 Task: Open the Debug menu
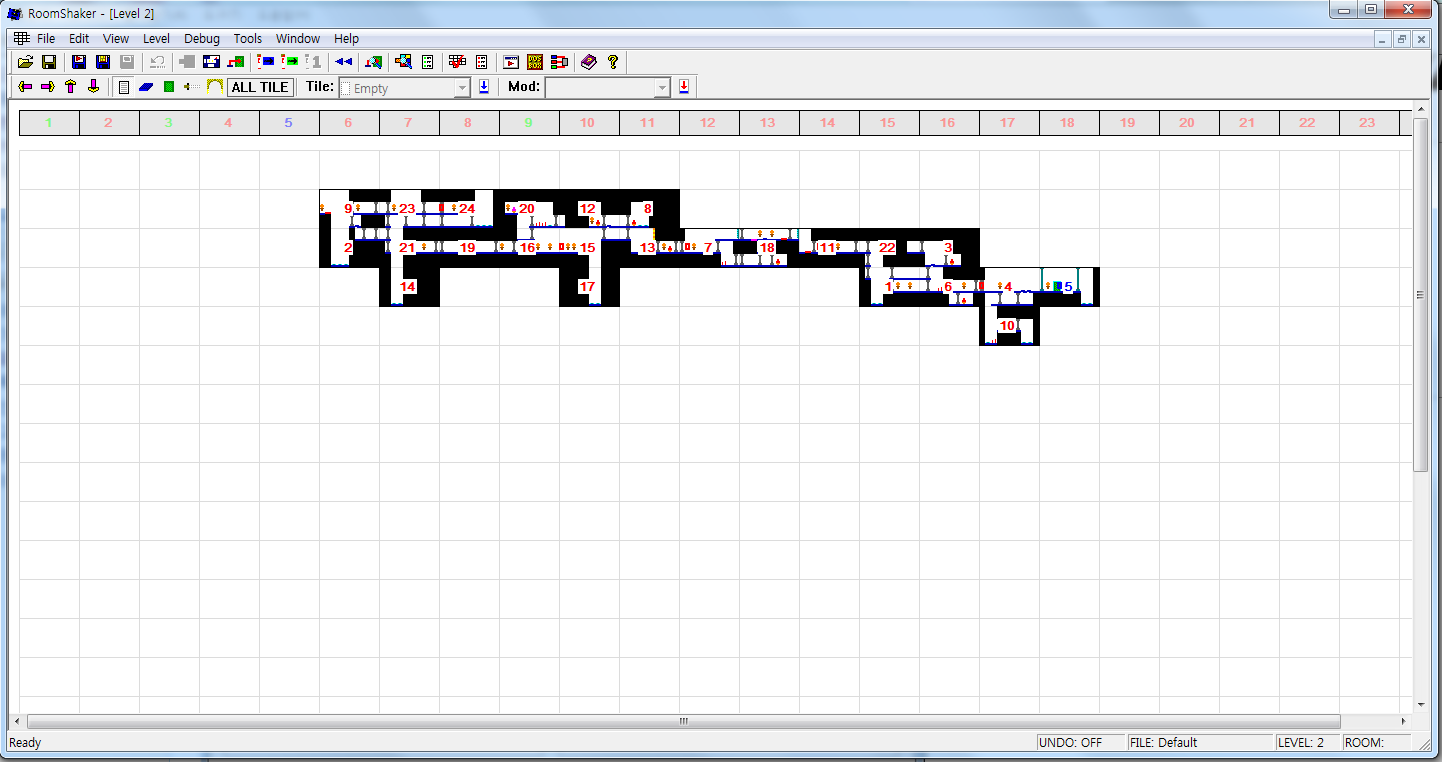tap(202, 39)
